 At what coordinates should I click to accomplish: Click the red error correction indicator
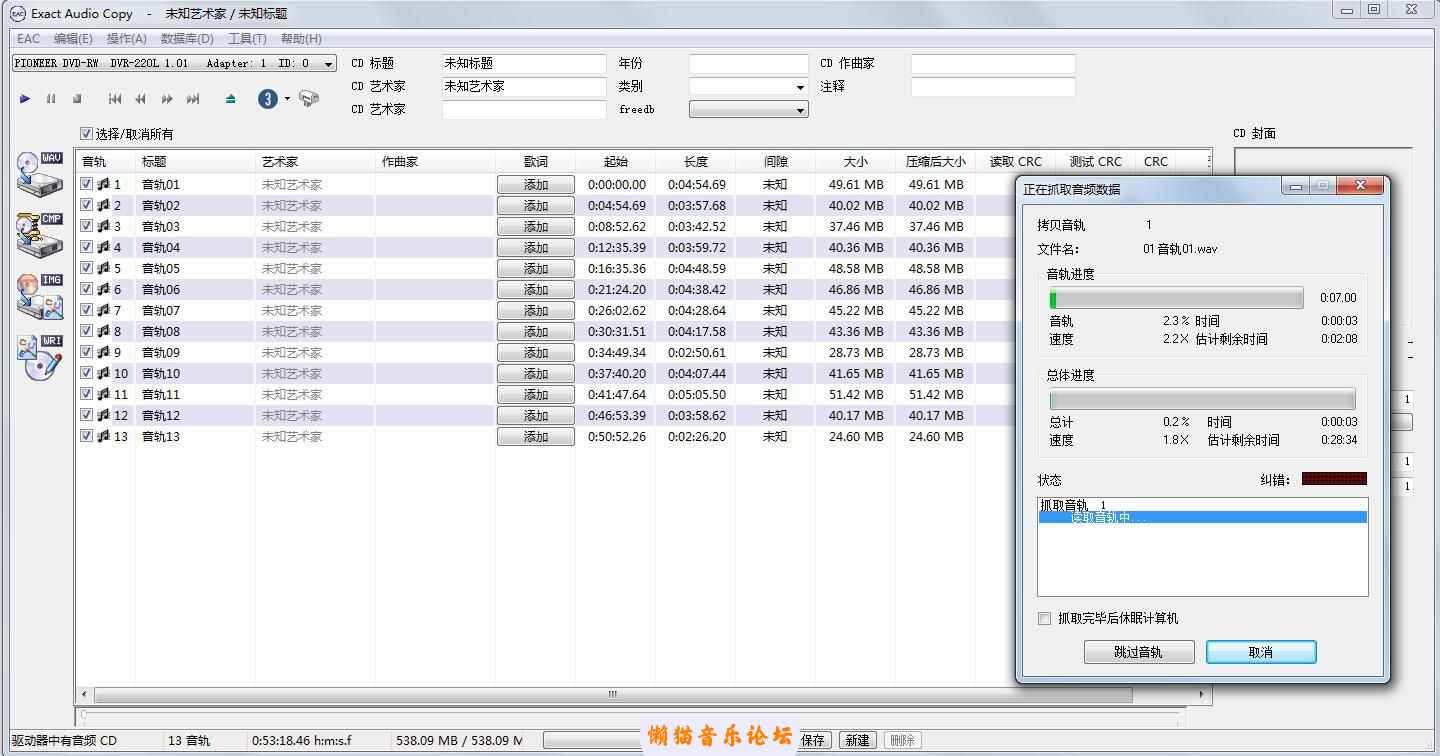[x=1334, y=479]
